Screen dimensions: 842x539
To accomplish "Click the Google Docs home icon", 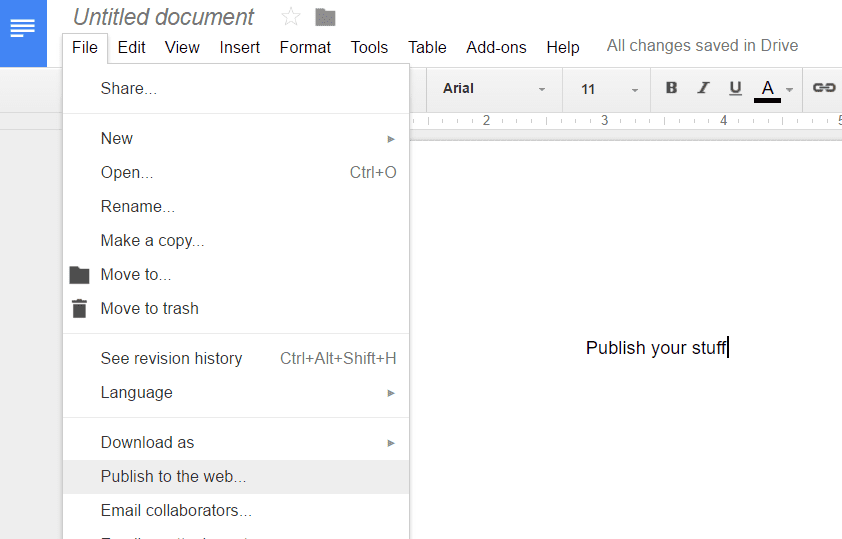I will tap(23, 33).
